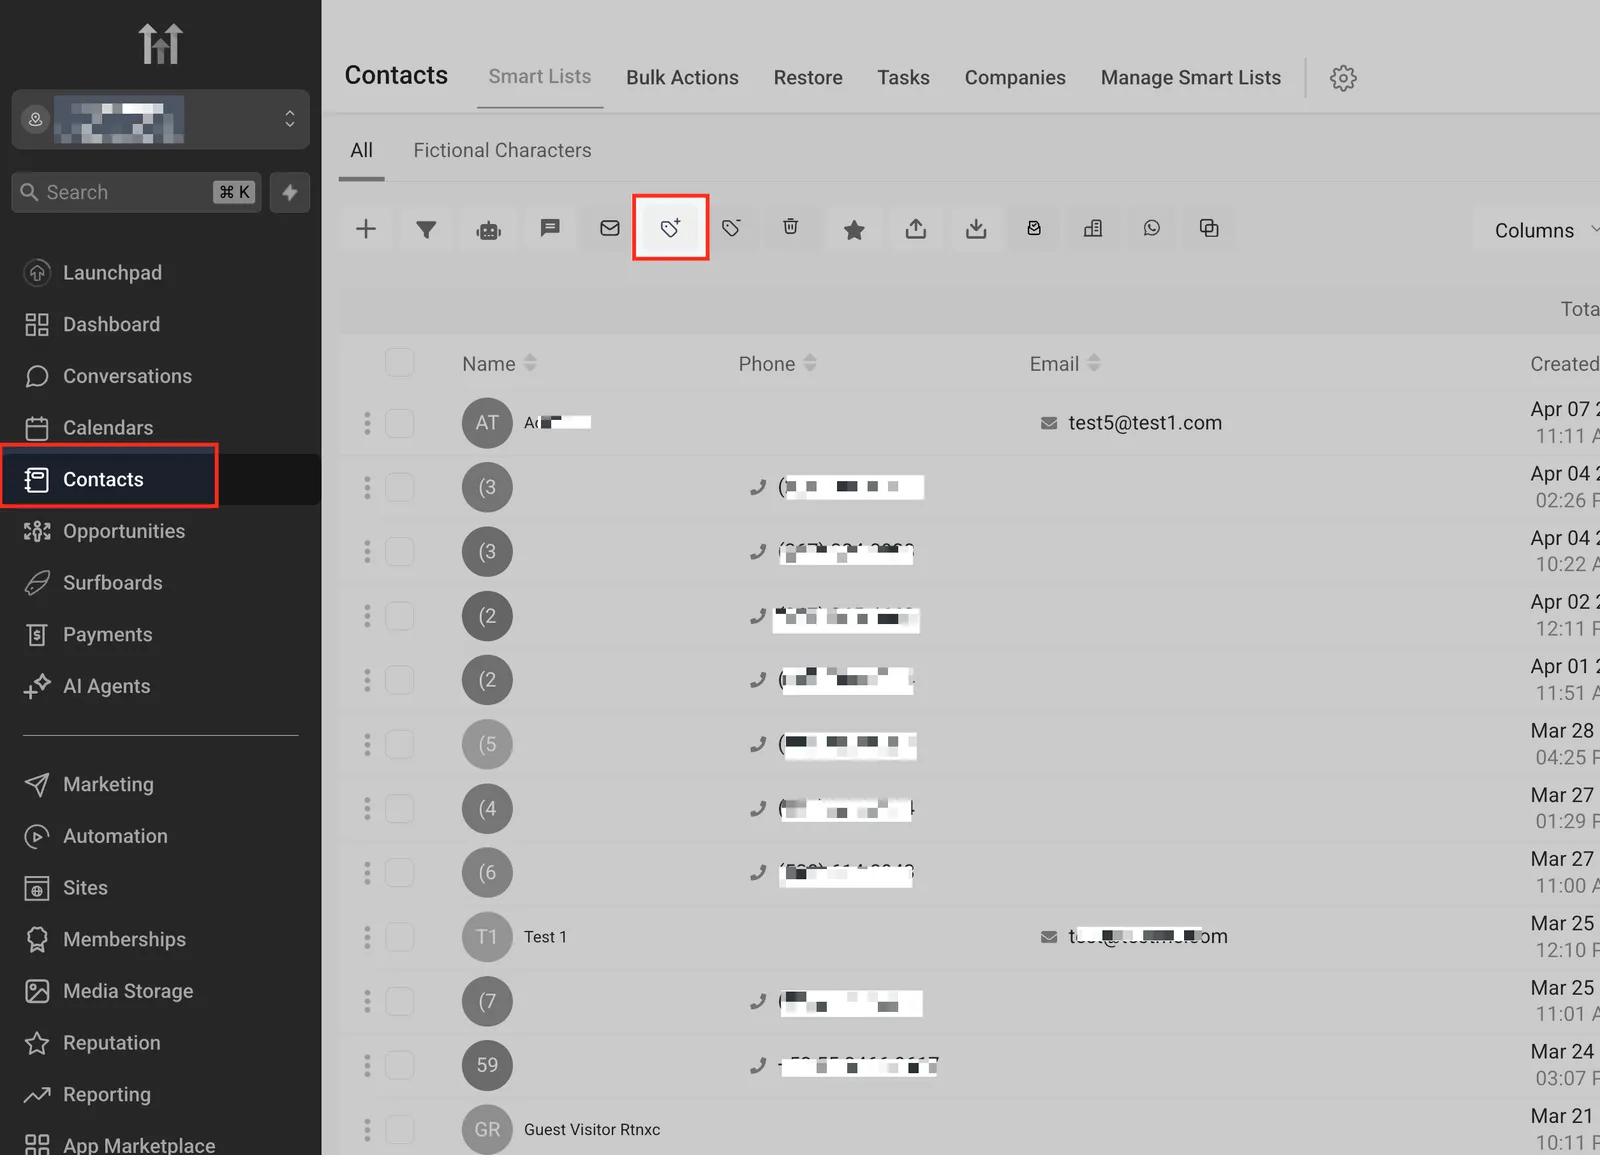
Task: Open the settings gear beside Manage Smart Lists
Action: [x=1343, y=78]
